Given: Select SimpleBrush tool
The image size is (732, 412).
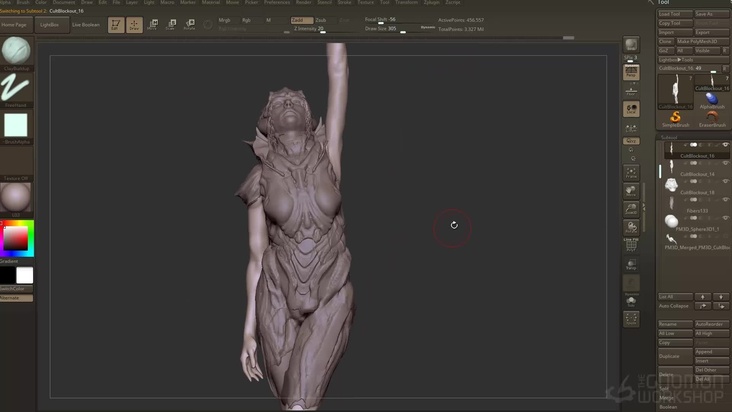Looking at the screenshot, I should (x=676, y=119).
